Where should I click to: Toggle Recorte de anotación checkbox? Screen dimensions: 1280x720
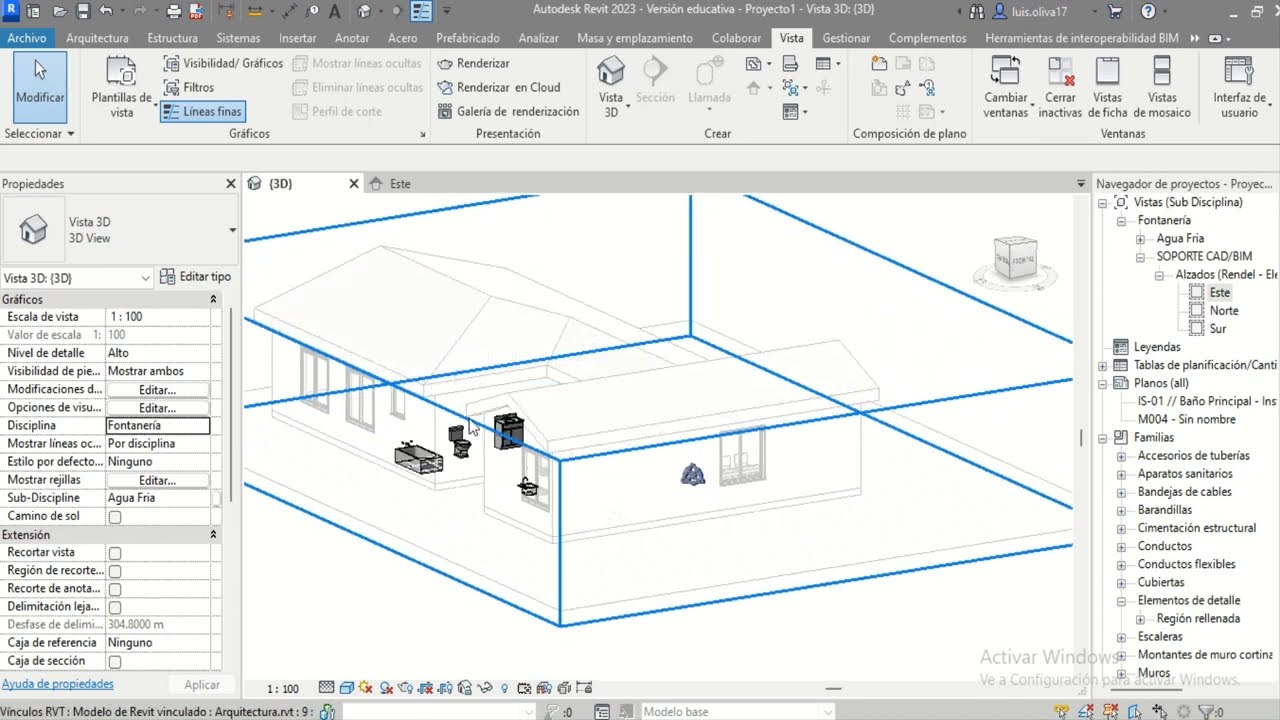point(115,589)
